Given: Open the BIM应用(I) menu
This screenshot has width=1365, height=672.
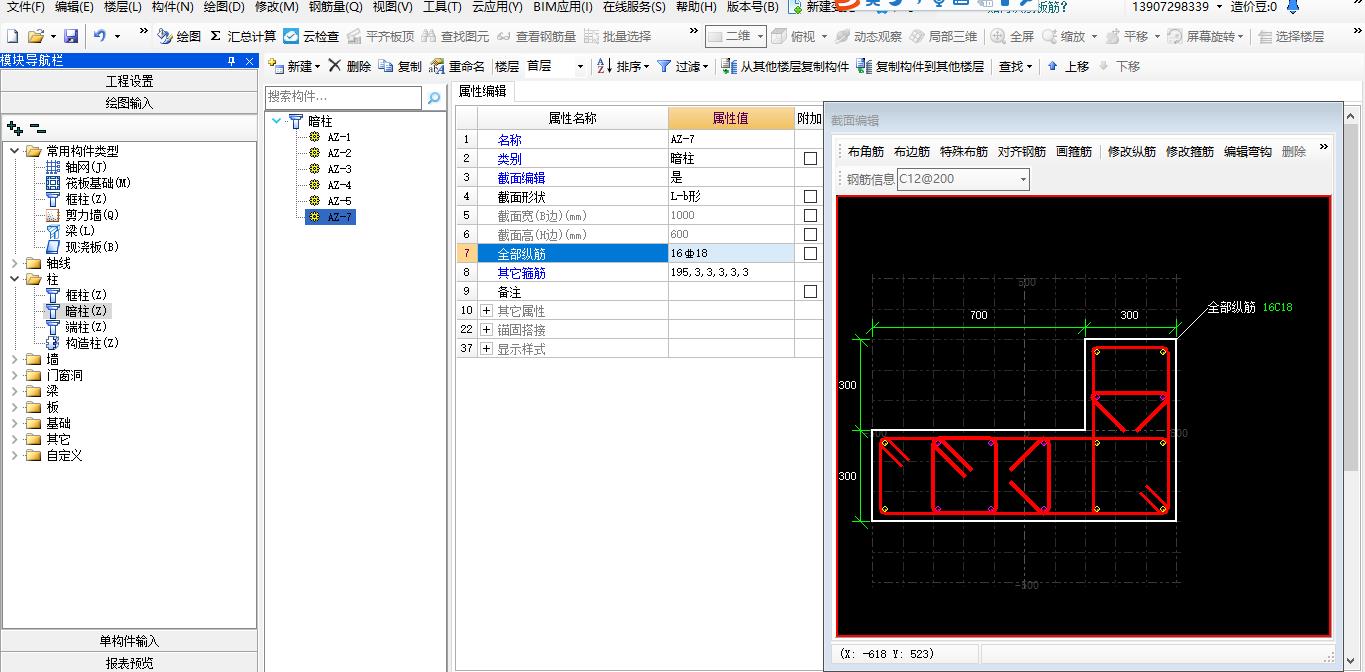Looking at the screenshot, I should point(563,7).
